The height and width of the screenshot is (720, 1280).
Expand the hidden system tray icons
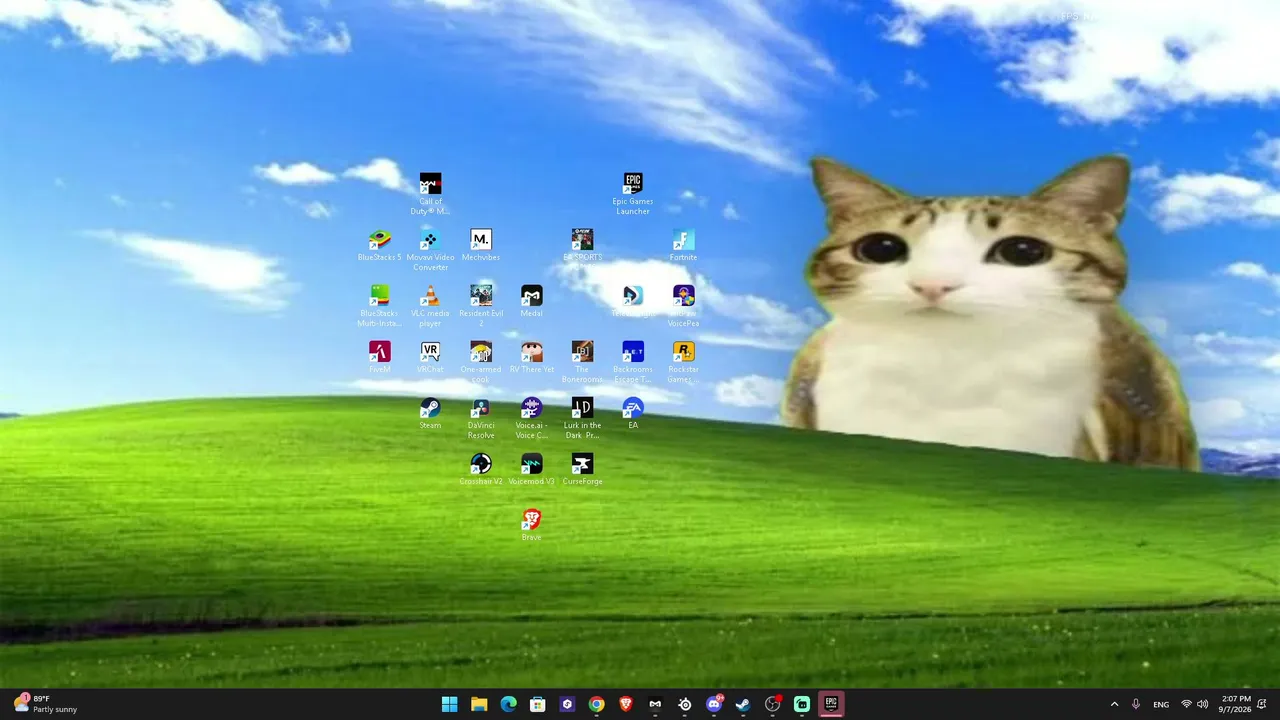(x=1114, y=704)
